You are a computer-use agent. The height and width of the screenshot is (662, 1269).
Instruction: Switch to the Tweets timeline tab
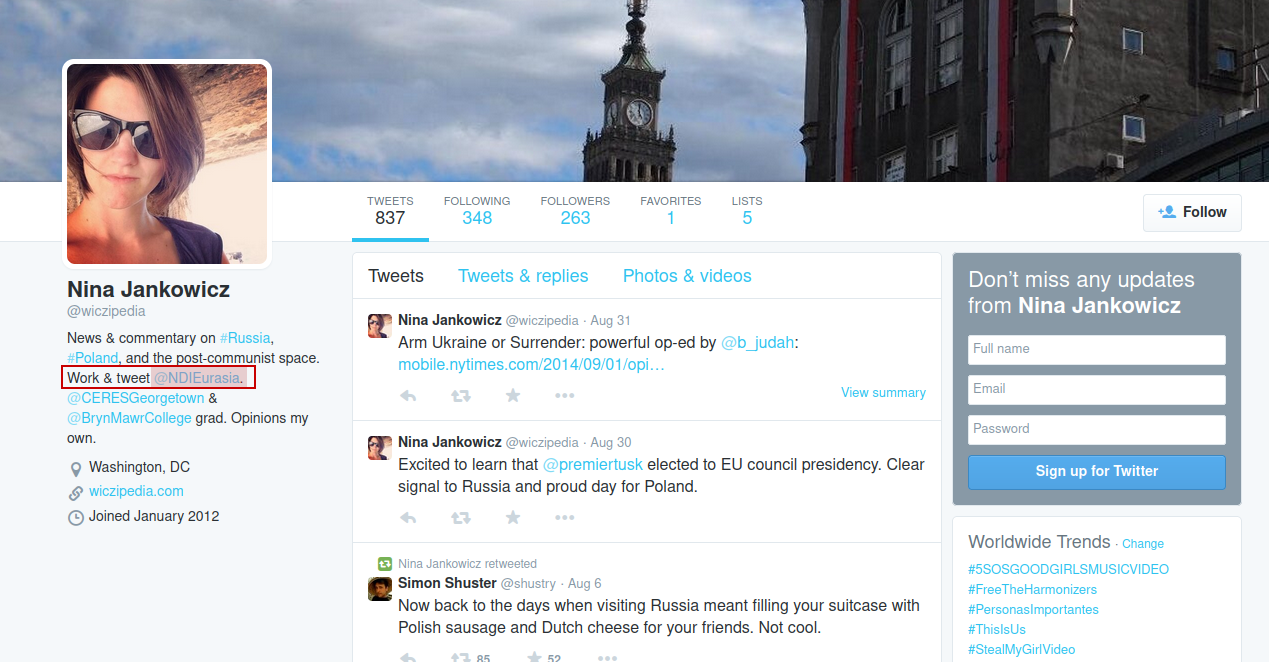pos(396,276)
